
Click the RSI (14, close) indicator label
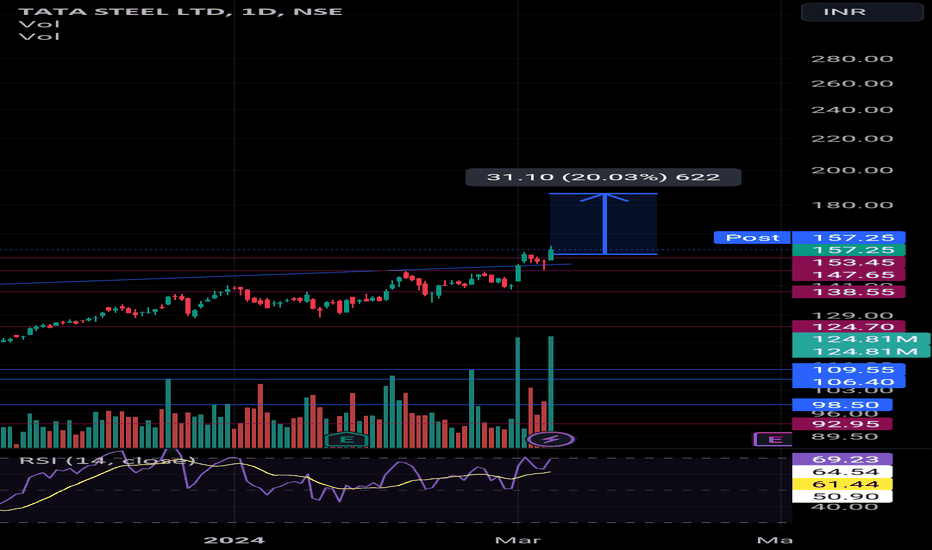point(107,461)
